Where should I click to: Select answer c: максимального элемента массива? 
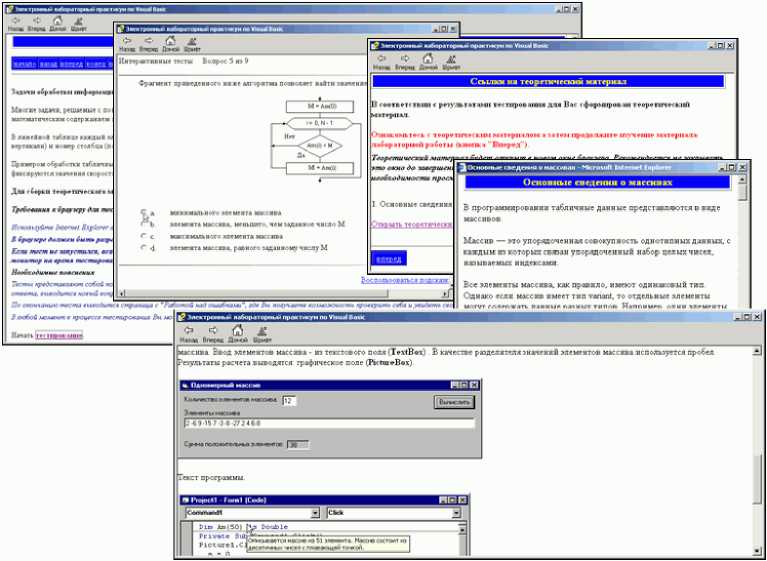tap(143, 236)
